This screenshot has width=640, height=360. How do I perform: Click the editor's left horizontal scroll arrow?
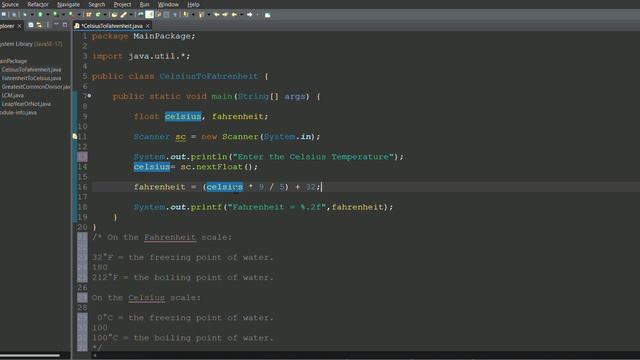(x=95, y=356)
